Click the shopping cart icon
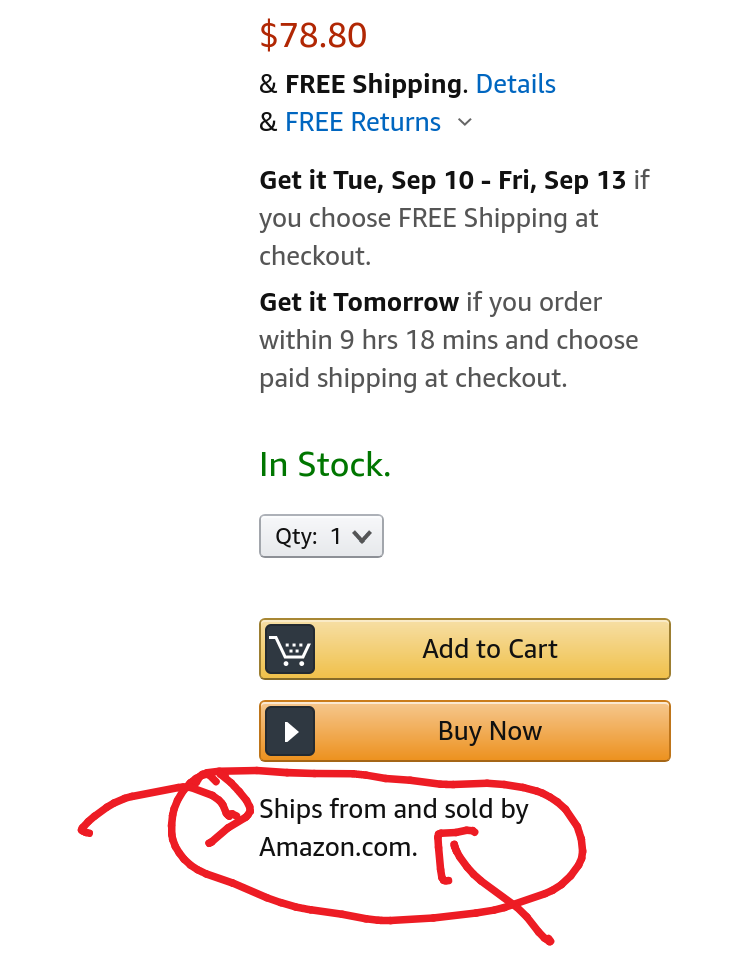The image size is (740, 976). pos(290,649)
